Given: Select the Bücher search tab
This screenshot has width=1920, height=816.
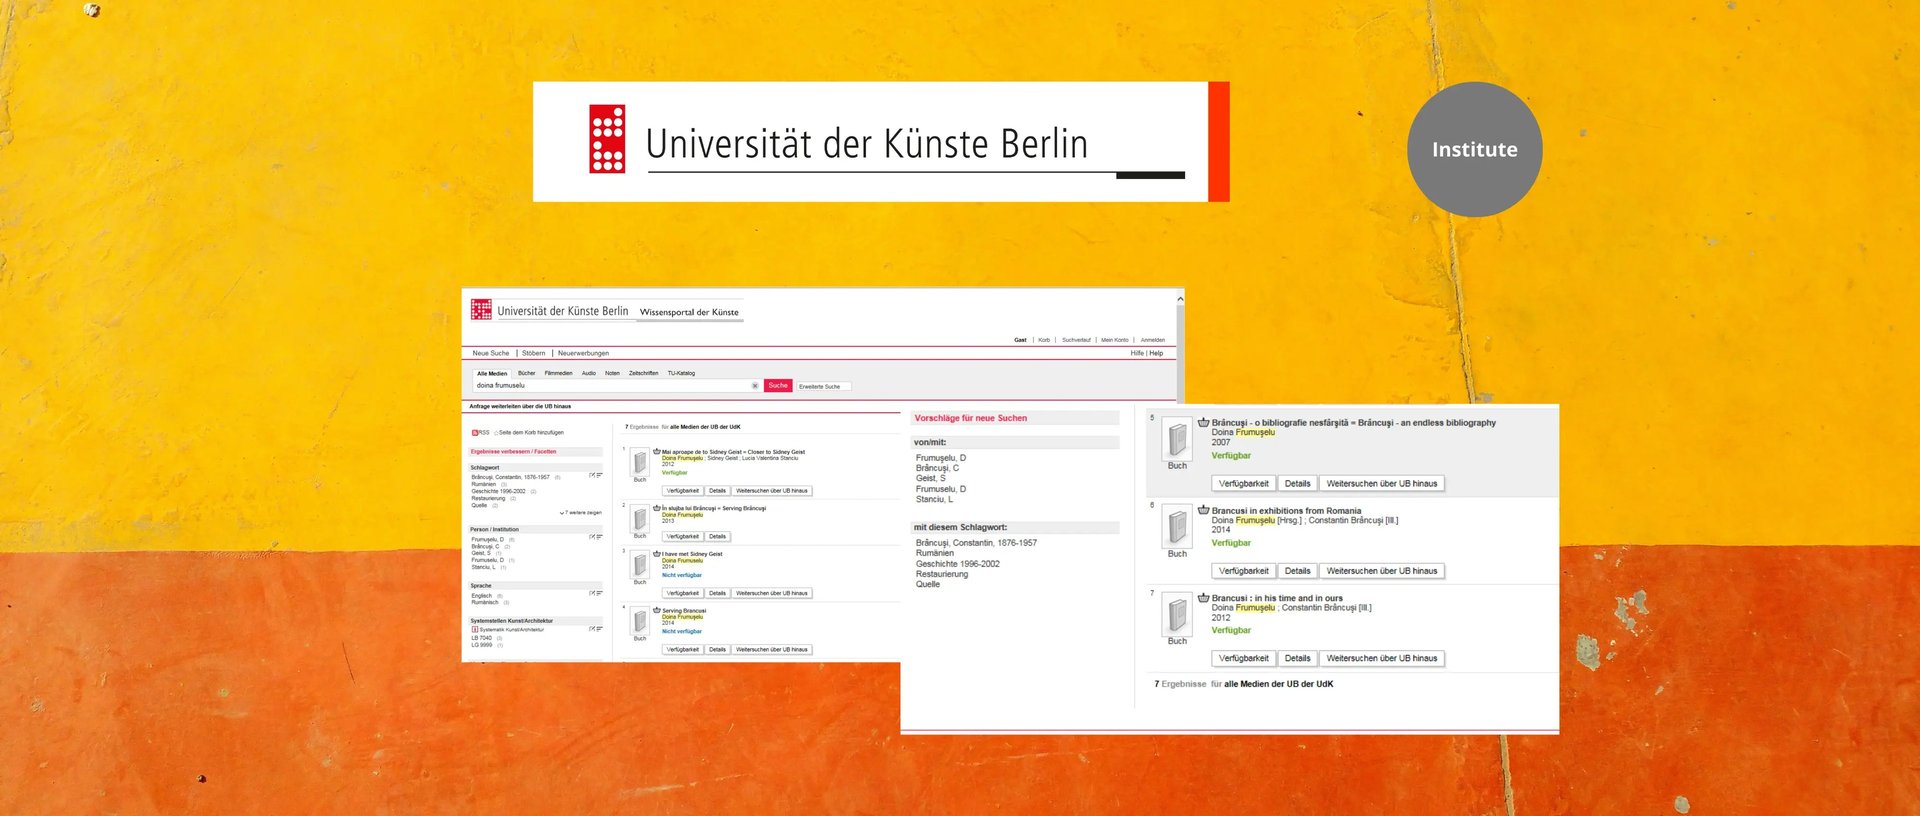Looking at the screenshot, I should [x=527, y=373].
